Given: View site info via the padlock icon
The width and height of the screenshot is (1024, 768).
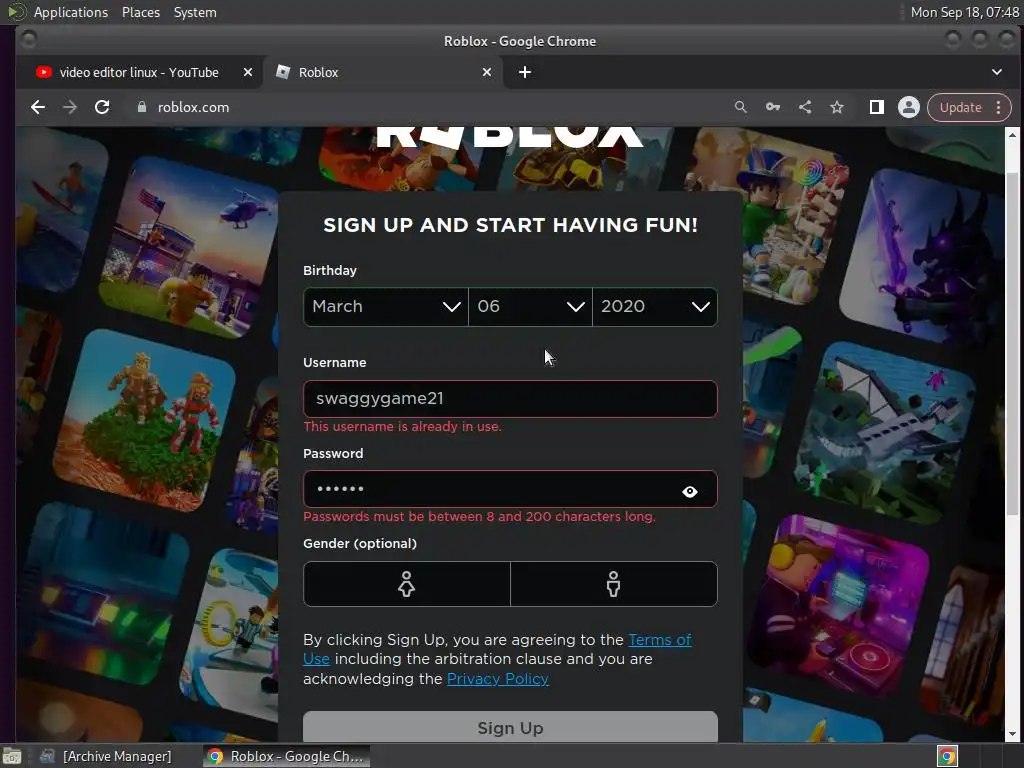Looking at the screenshot, I should pos(142,107).
